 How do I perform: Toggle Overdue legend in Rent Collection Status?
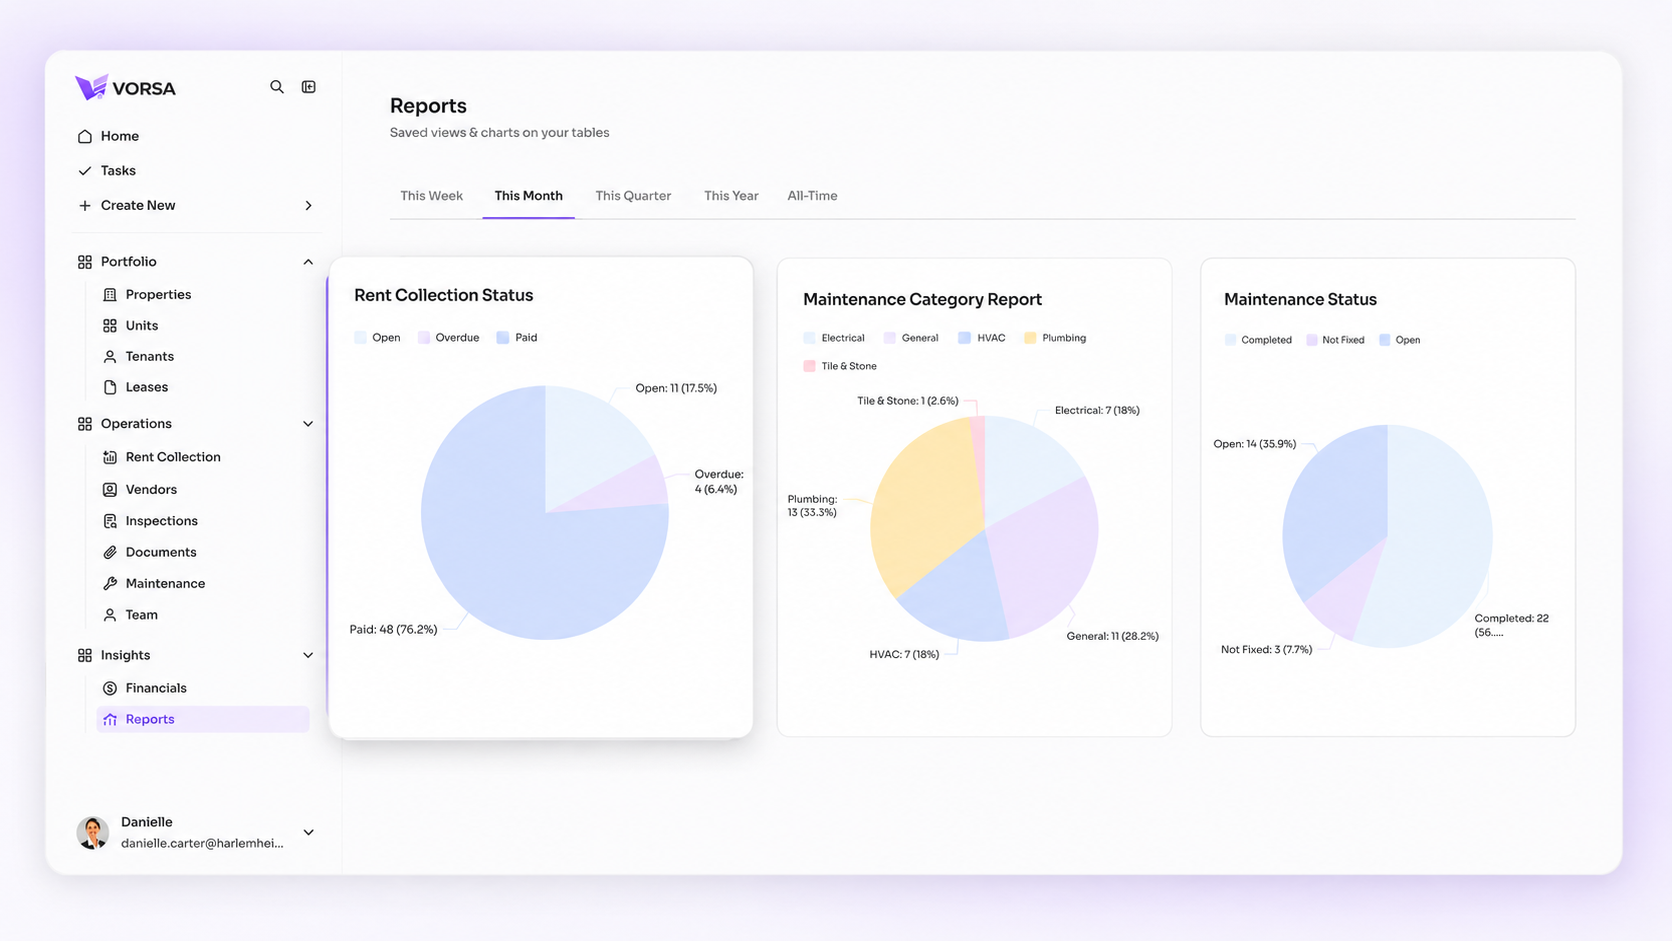pos(448,338)
